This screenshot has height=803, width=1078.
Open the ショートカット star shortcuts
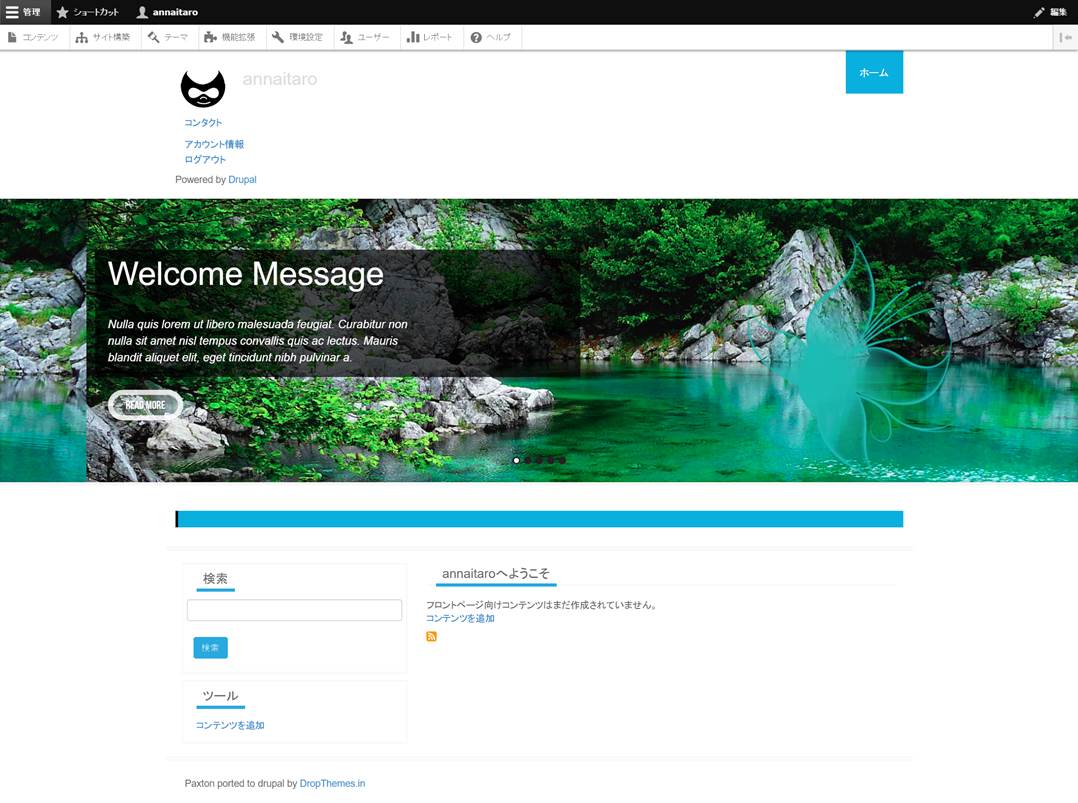click(88, 12)
